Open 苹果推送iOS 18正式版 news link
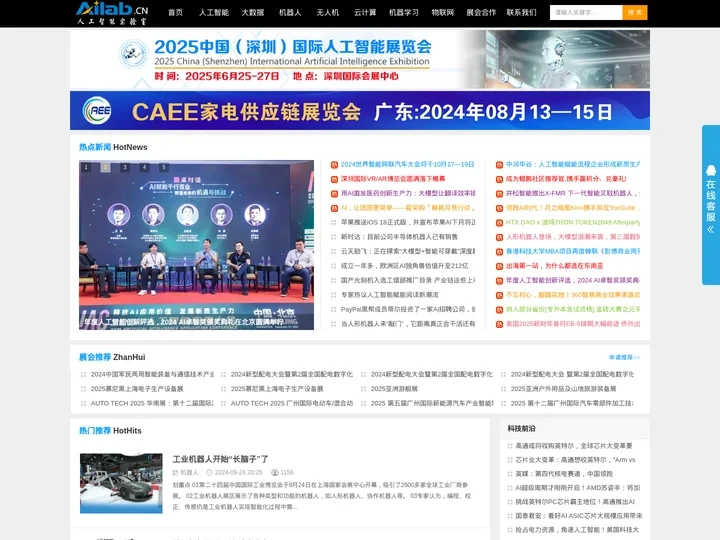Image resolution: width=720 pixels, height=540 pixels. pos(408,222)
